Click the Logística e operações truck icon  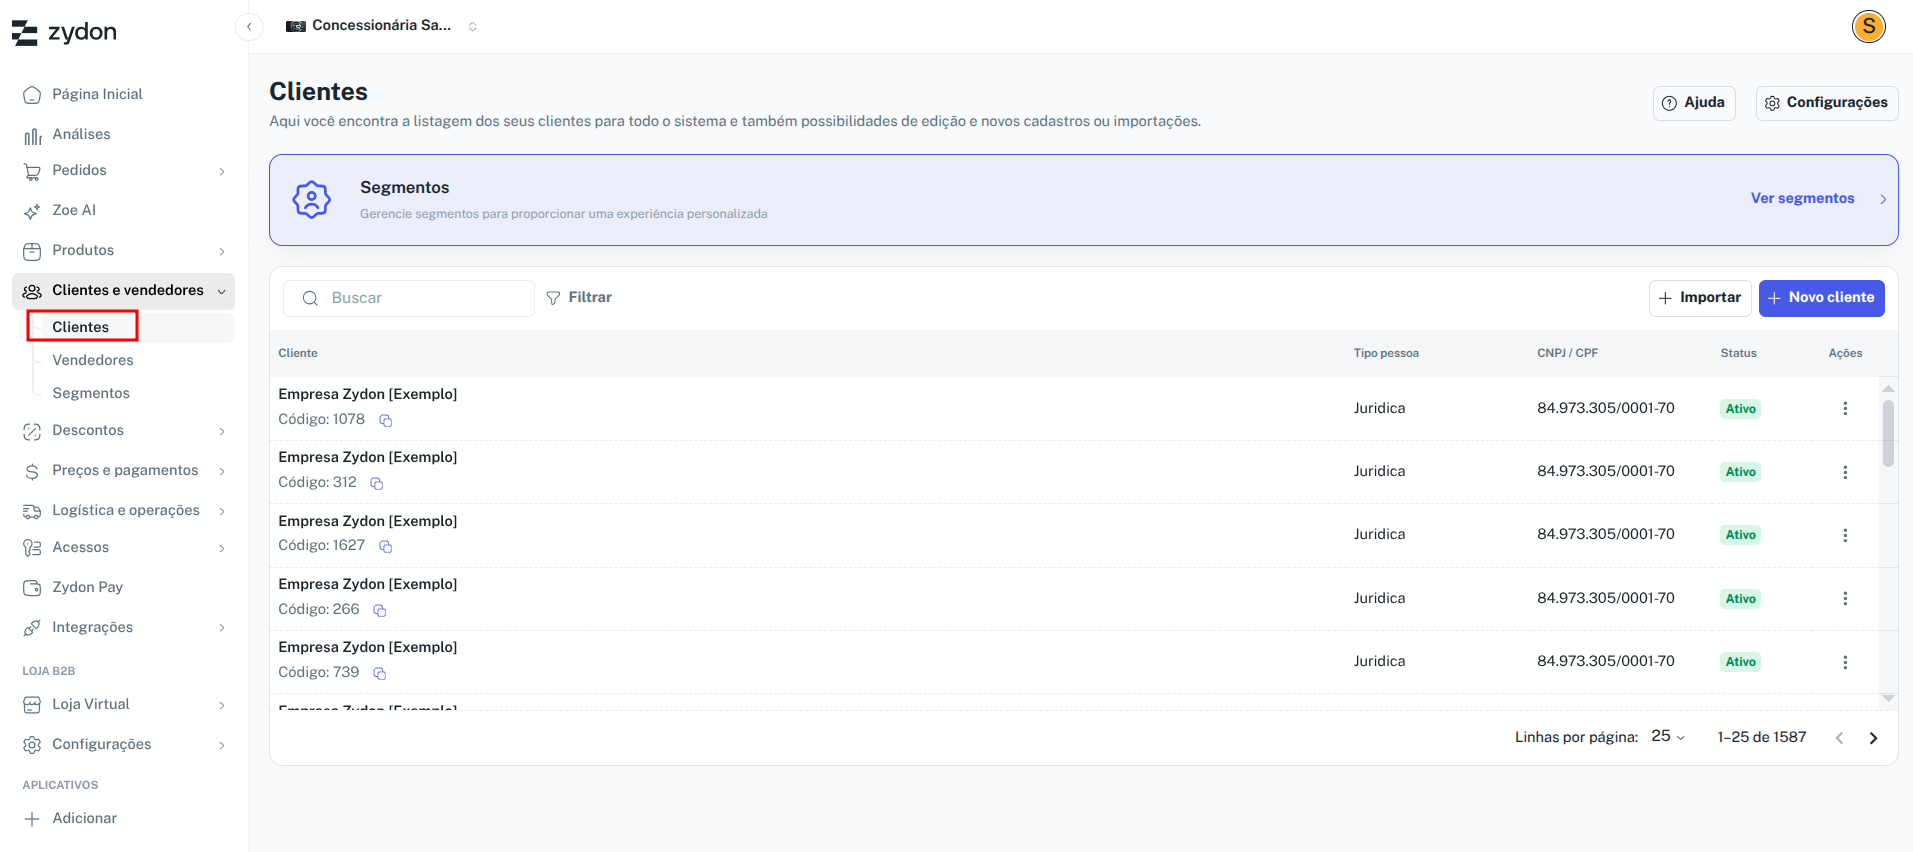tap(32, 511)
